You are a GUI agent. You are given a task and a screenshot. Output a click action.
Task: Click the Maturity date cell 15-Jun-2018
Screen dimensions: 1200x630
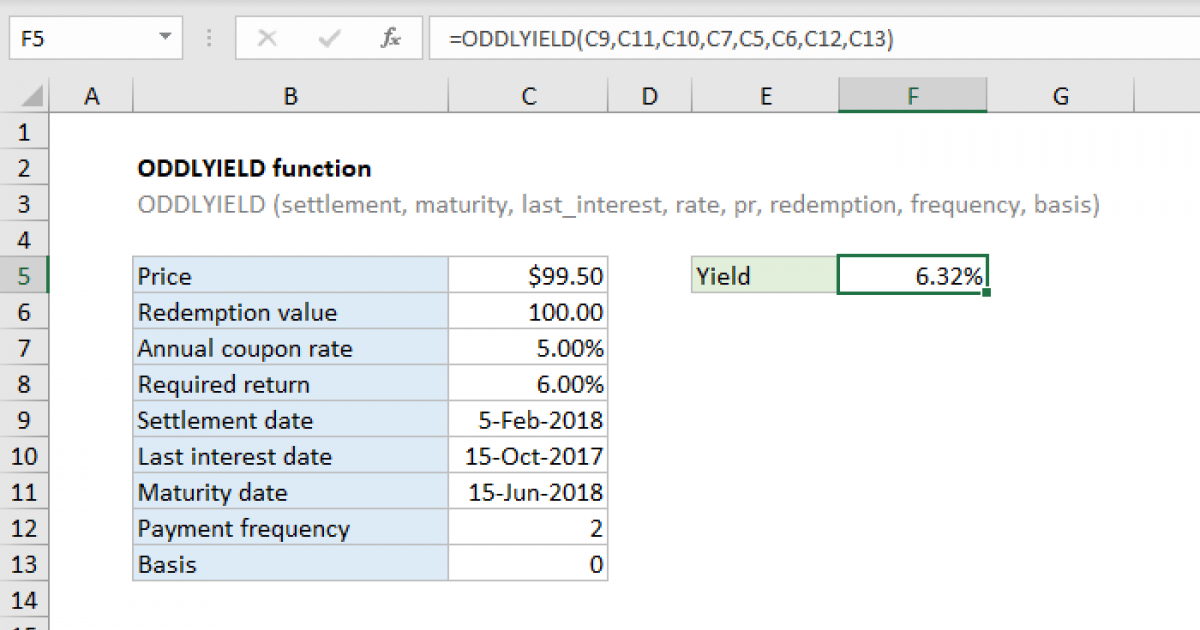point(528,493)
